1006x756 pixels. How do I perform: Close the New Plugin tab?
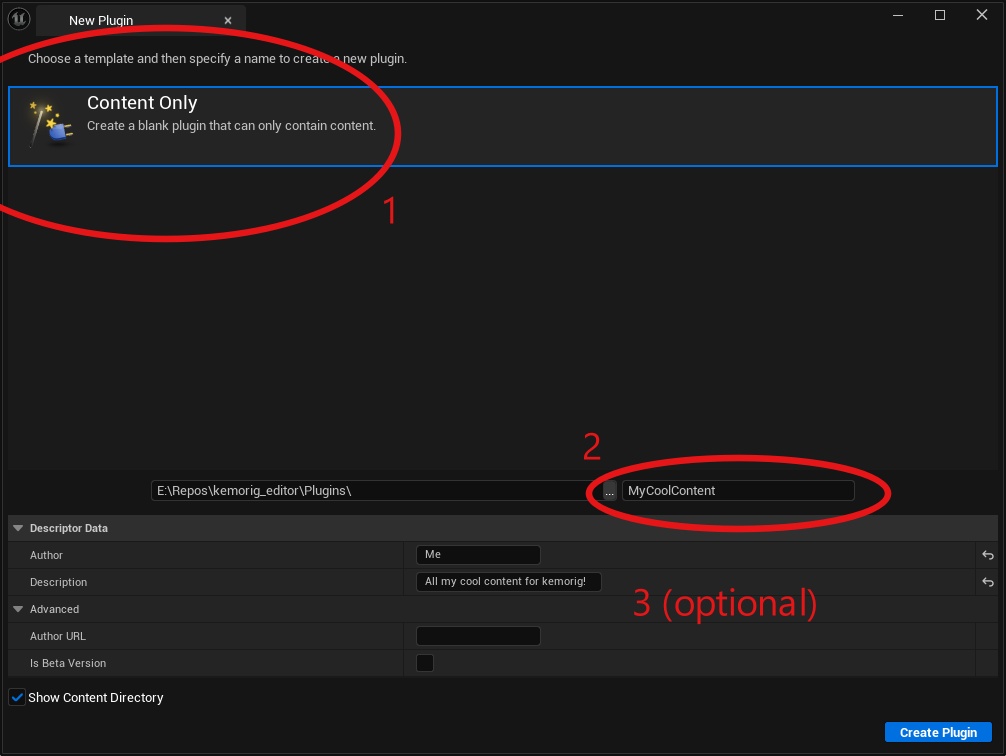click(x=228, y=21)
